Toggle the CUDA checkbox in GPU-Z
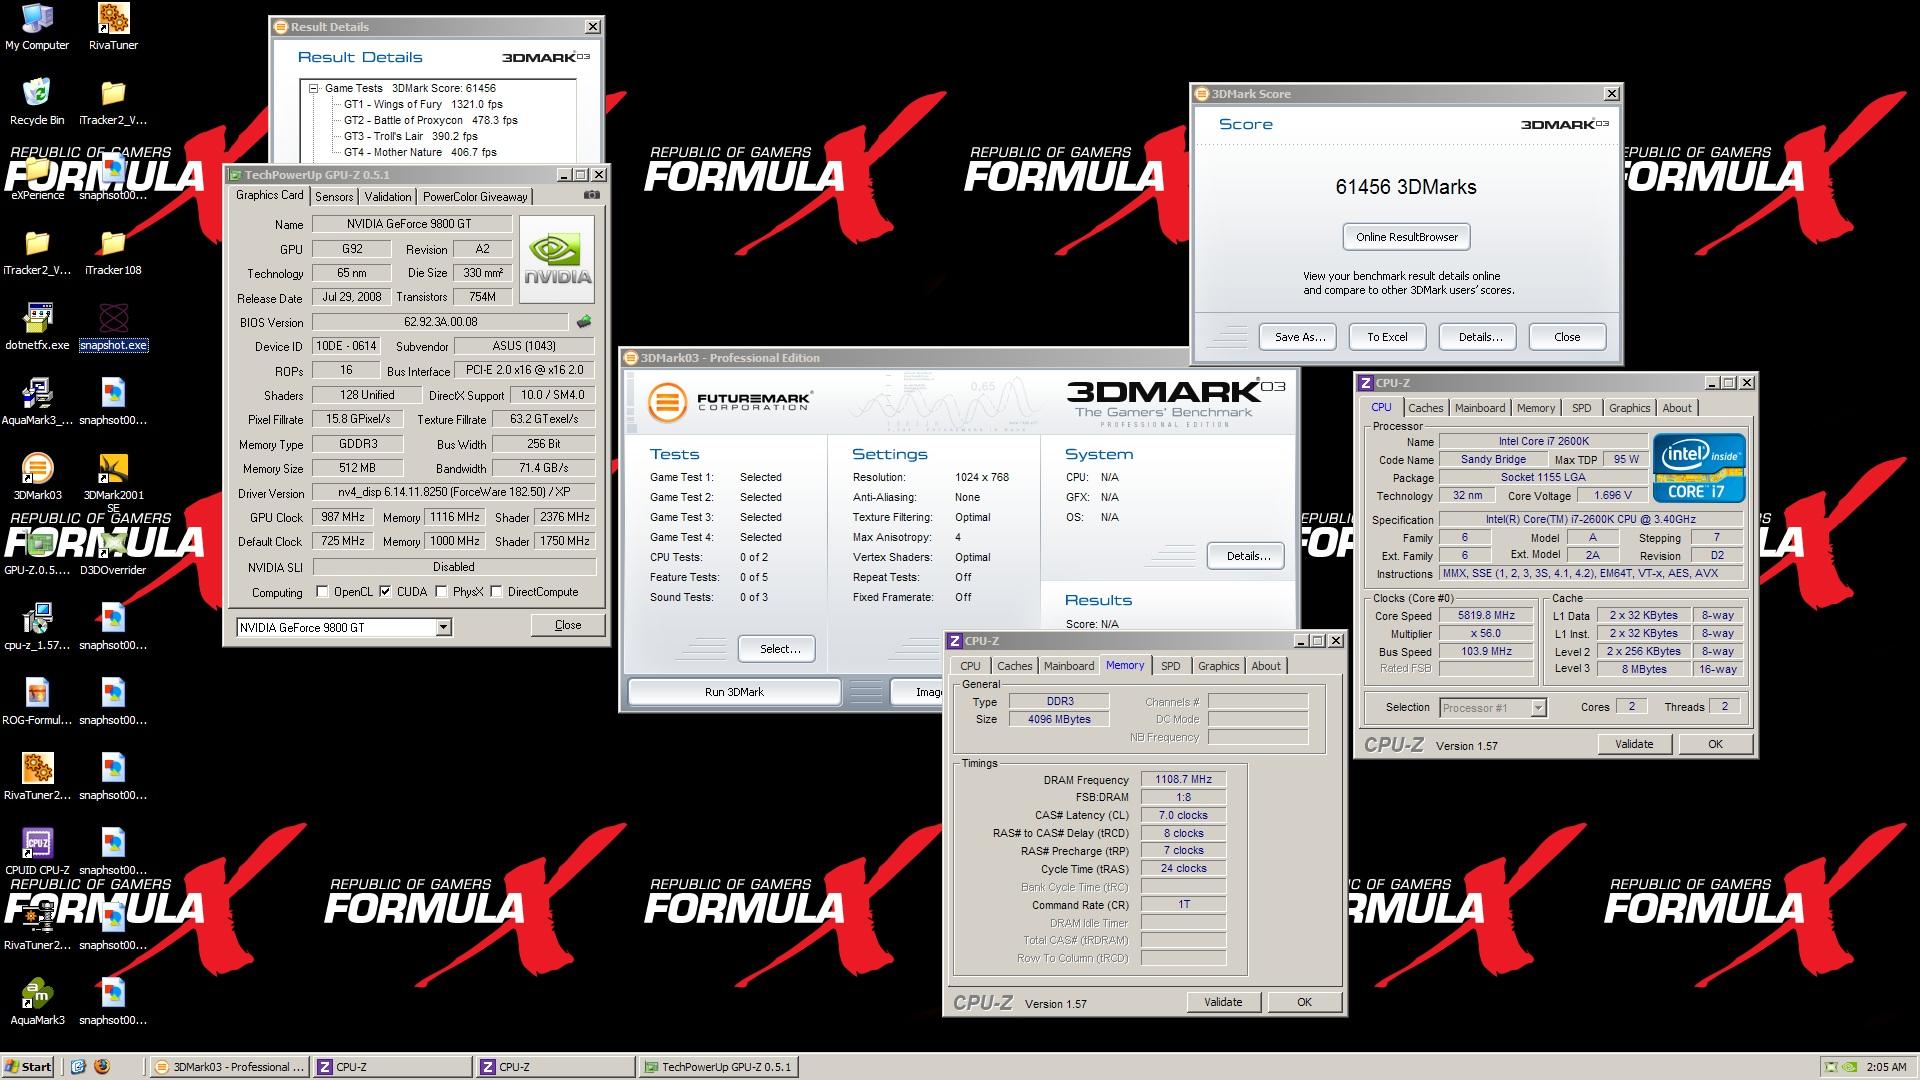The height and width of the screenshot is (1080, 1920). click(385, 592)
